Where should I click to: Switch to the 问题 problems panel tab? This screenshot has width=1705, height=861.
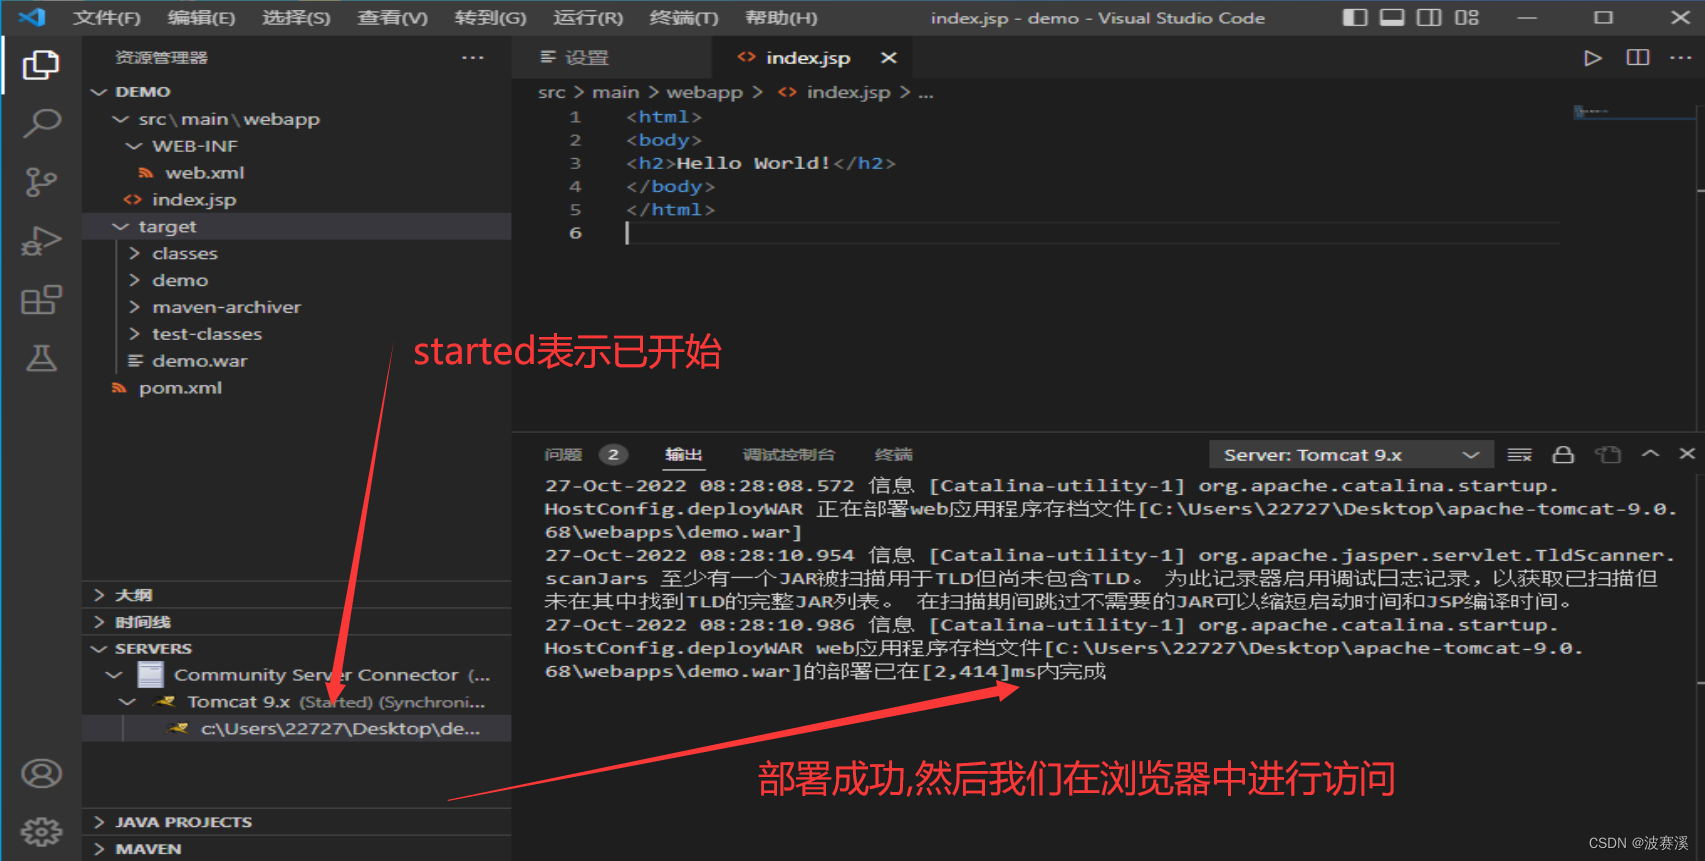pyautogui.click(x=586, y=455)
